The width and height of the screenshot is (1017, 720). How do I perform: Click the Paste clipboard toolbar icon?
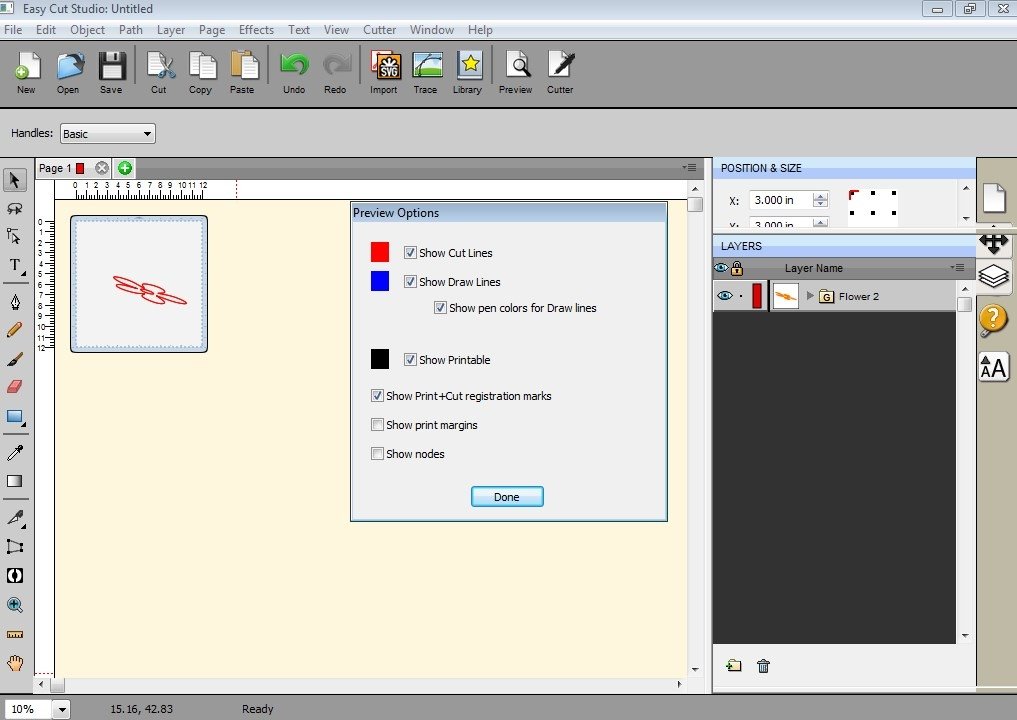243,67
